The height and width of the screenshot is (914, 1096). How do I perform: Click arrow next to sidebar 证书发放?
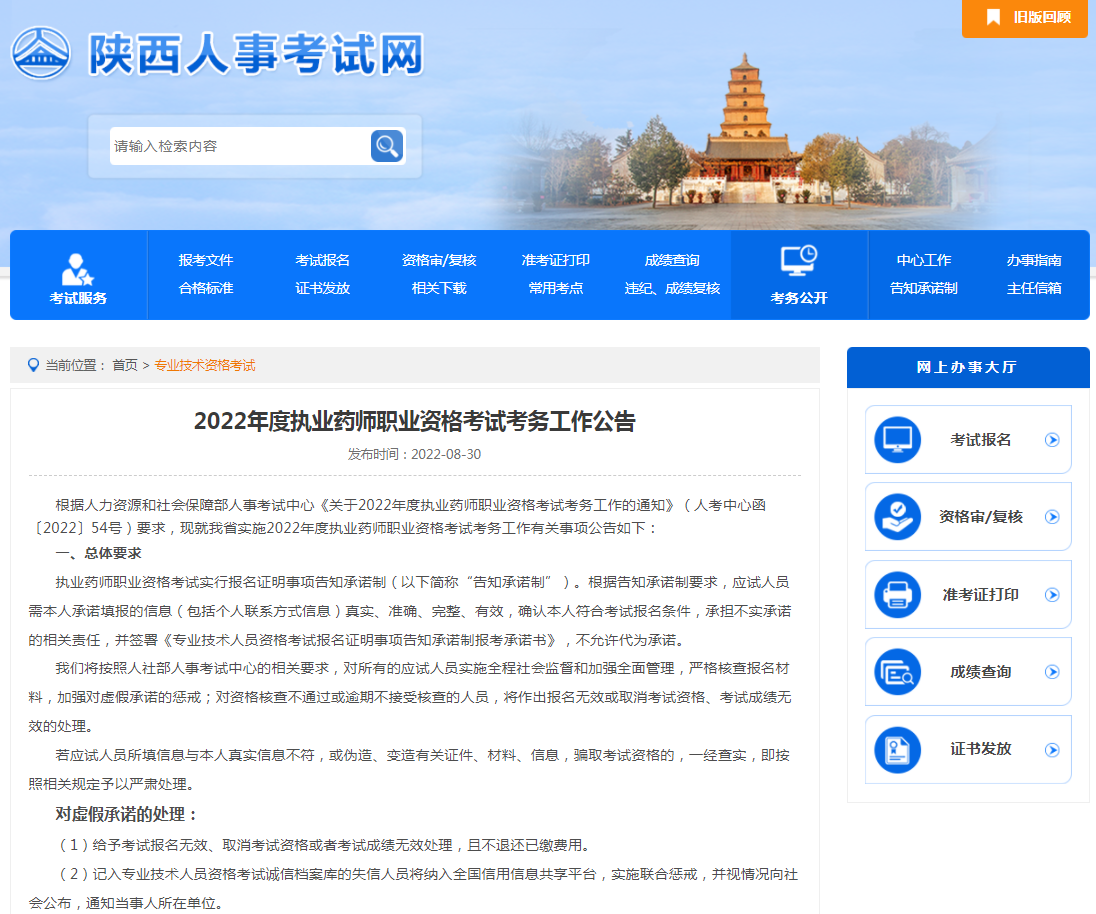tap(1051, 749)
